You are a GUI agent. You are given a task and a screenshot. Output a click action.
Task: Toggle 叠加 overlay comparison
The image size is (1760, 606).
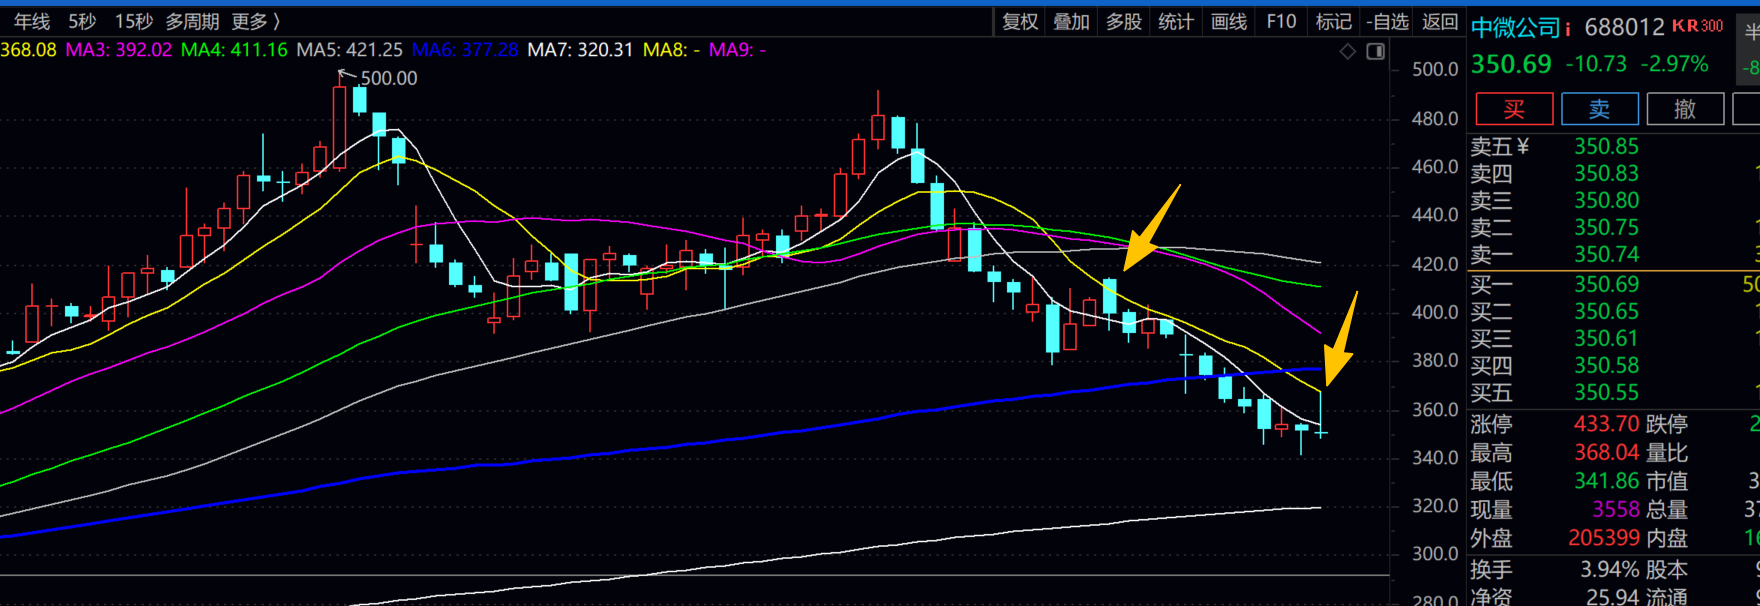pos(1071,21)
